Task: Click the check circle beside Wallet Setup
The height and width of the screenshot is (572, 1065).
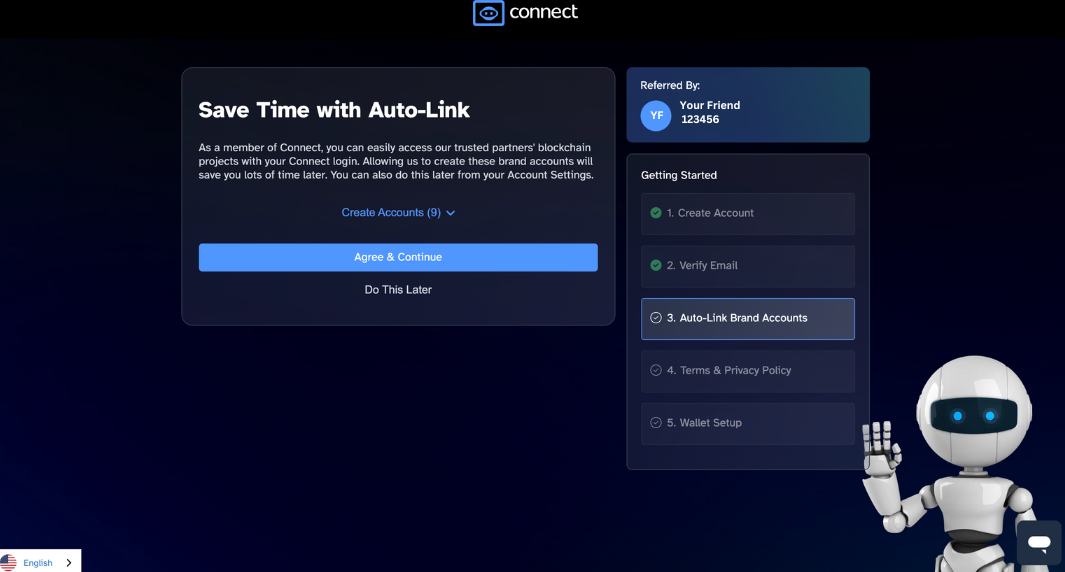Action: [x=655, y=423]
